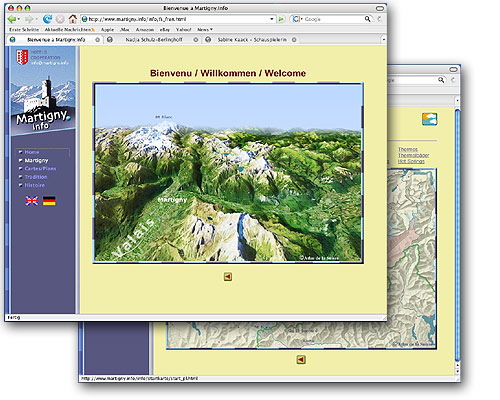
Task: Close the Sabine Kaack tab
Action: coord(294,40)
